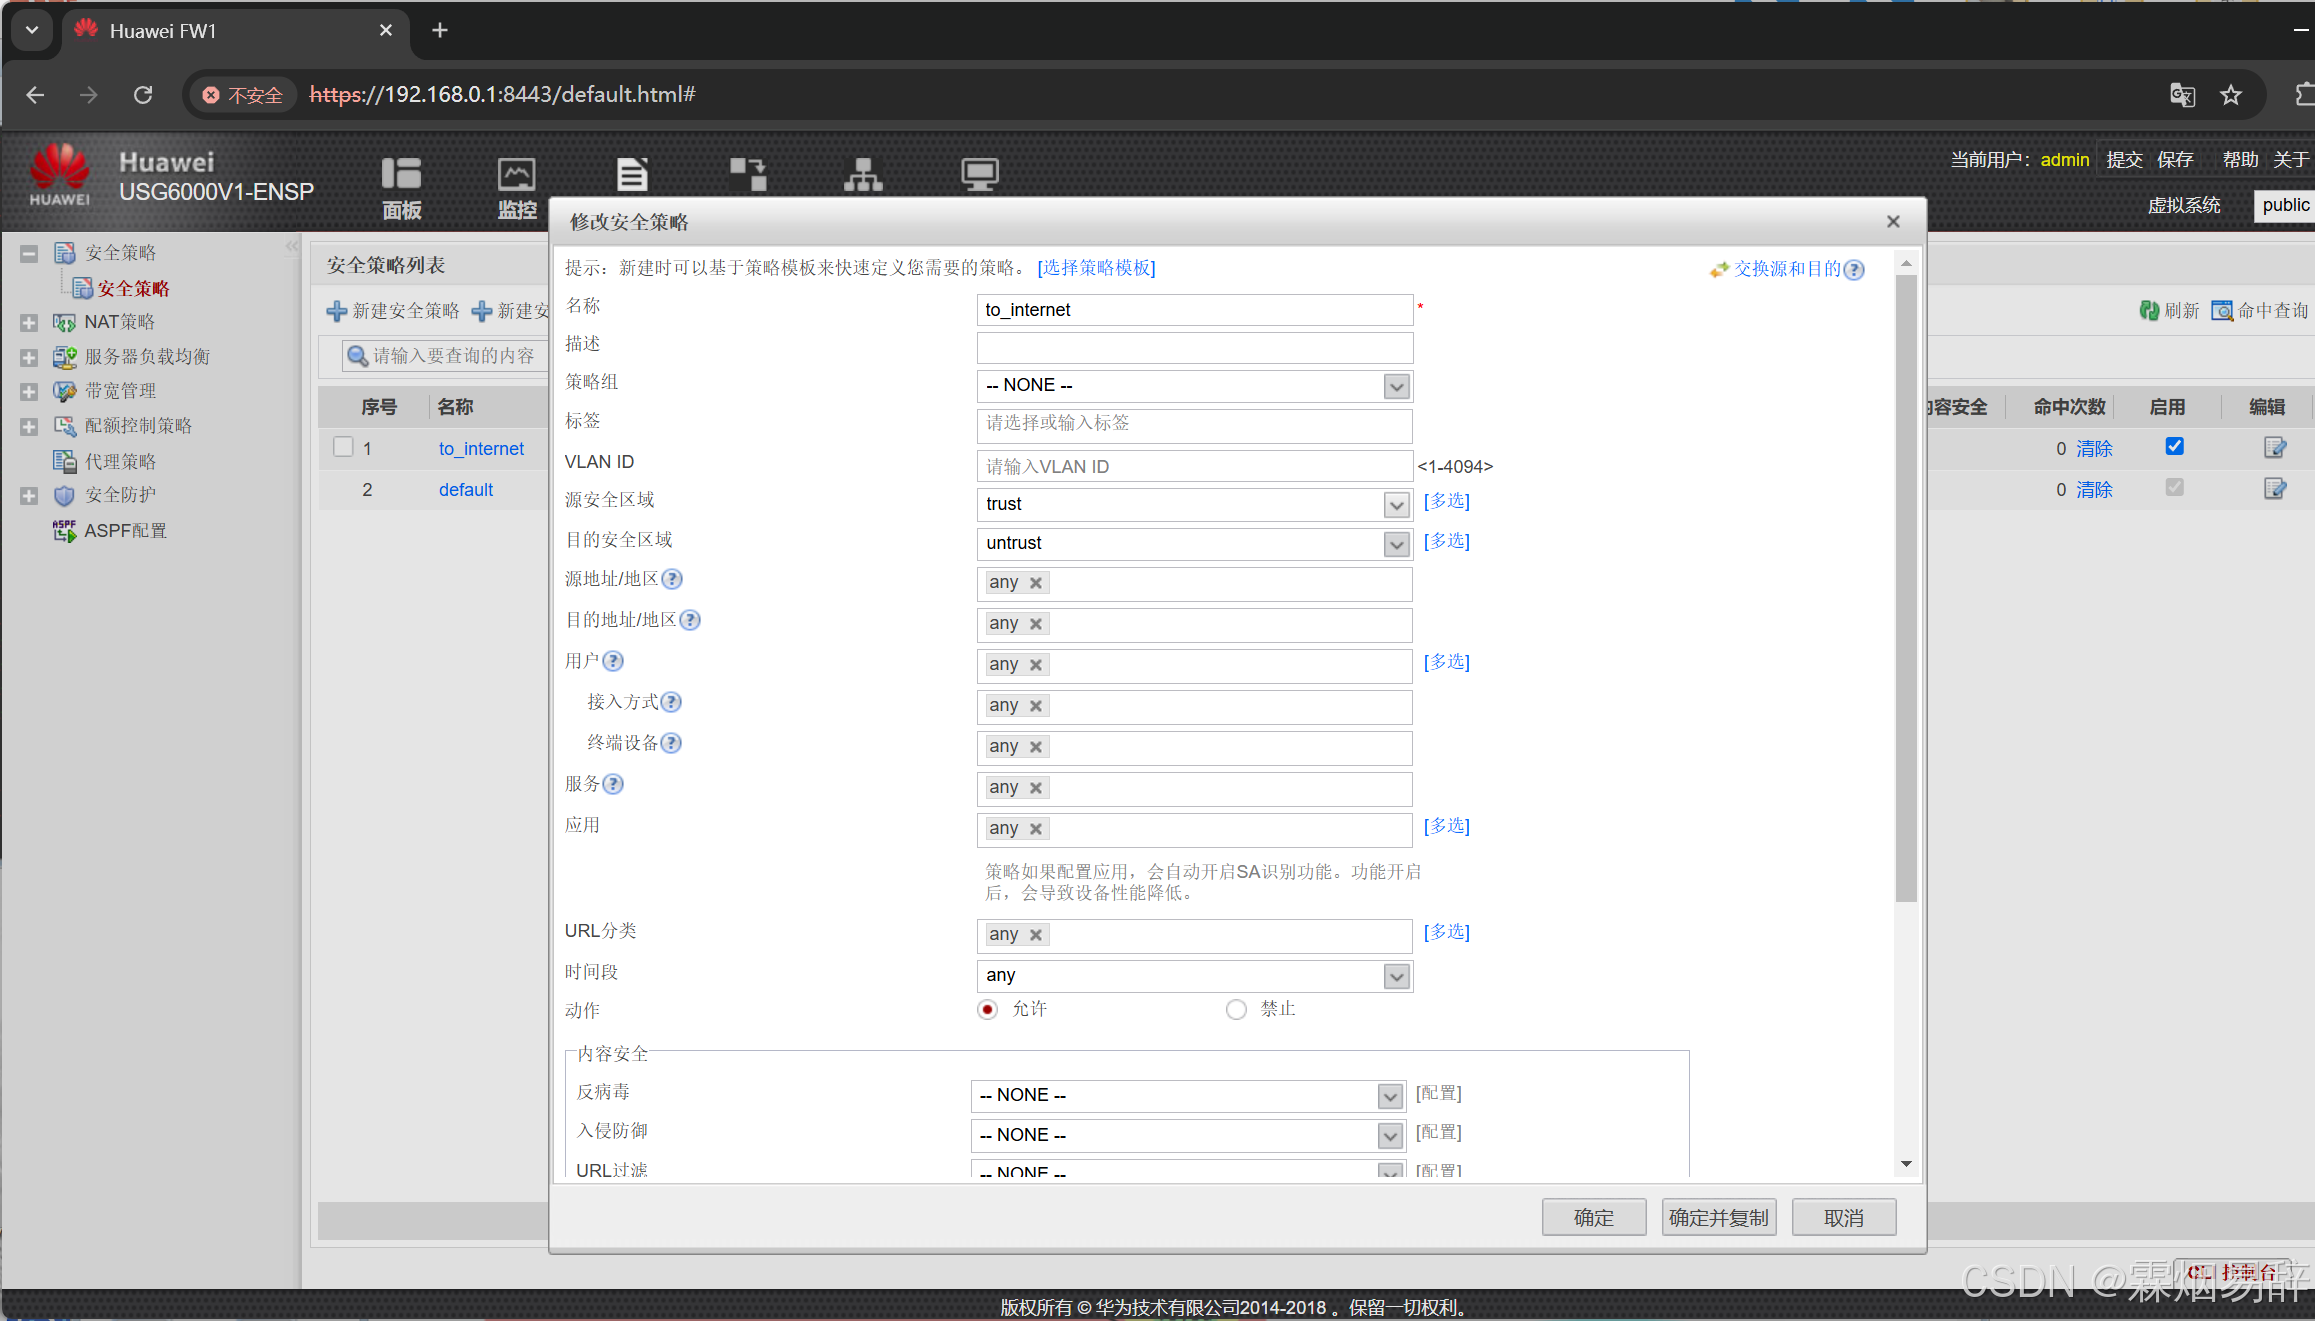Select the deny action radio button

pos(1236,1010)
